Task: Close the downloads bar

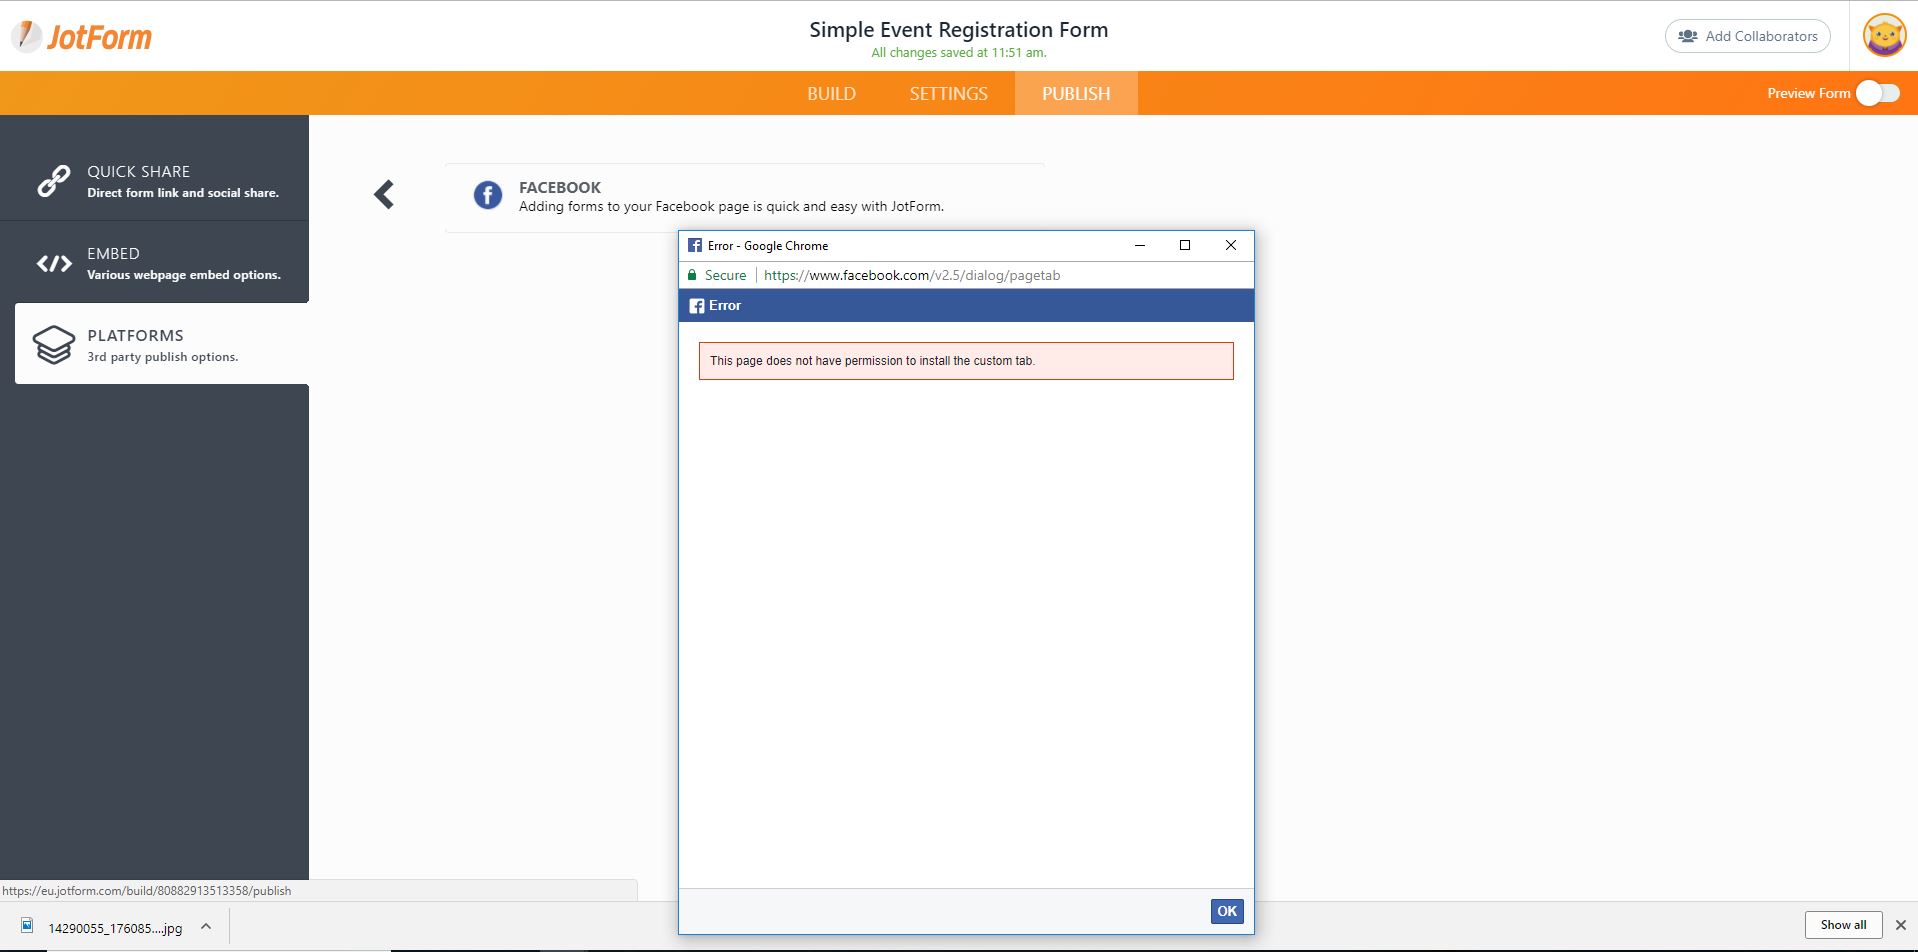Action: (1901, 925)
